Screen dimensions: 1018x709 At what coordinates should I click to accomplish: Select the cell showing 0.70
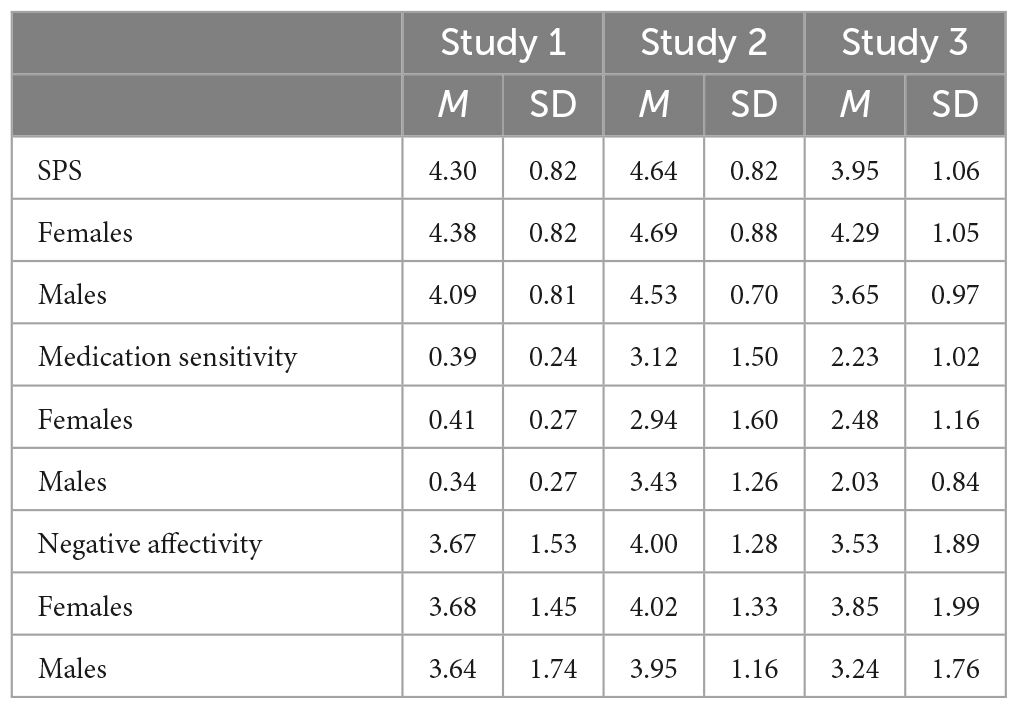753,295
